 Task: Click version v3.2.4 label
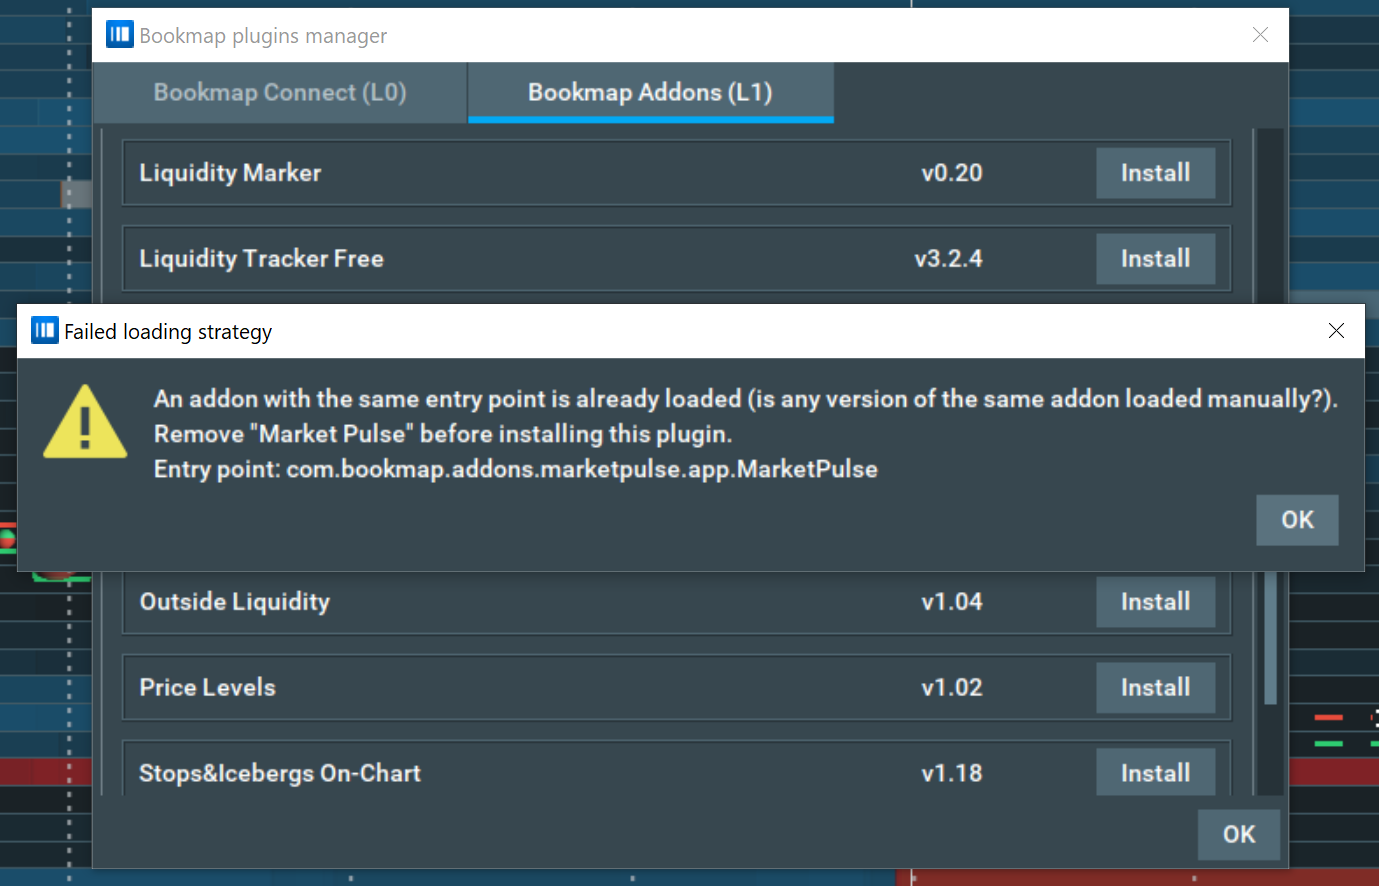[x=948, y=259]
